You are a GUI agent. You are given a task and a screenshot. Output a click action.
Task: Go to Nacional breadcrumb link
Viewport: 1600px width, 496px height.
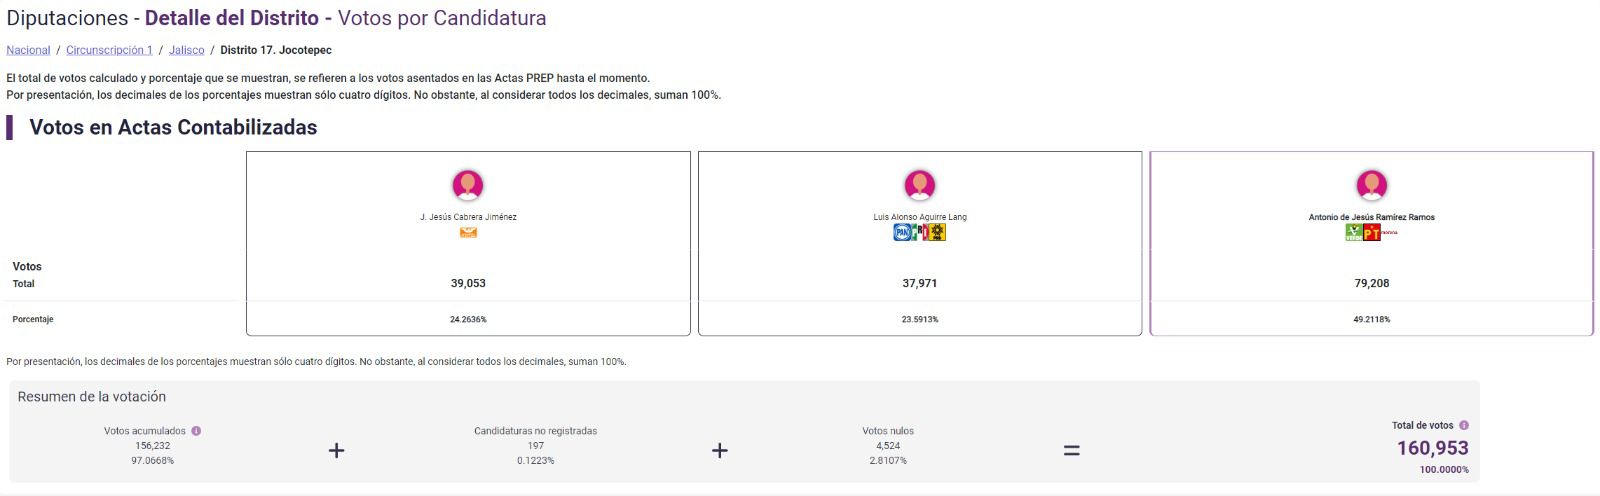pyautogui.click(x=28, y=50)
